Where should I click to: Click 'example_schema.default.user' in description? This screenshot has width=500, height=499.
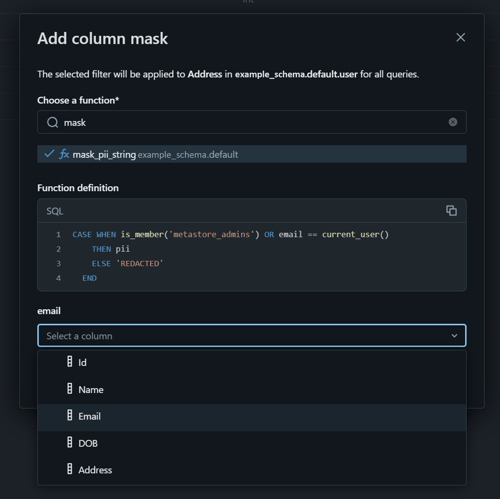pyautogui.click(x=296, y=74)
